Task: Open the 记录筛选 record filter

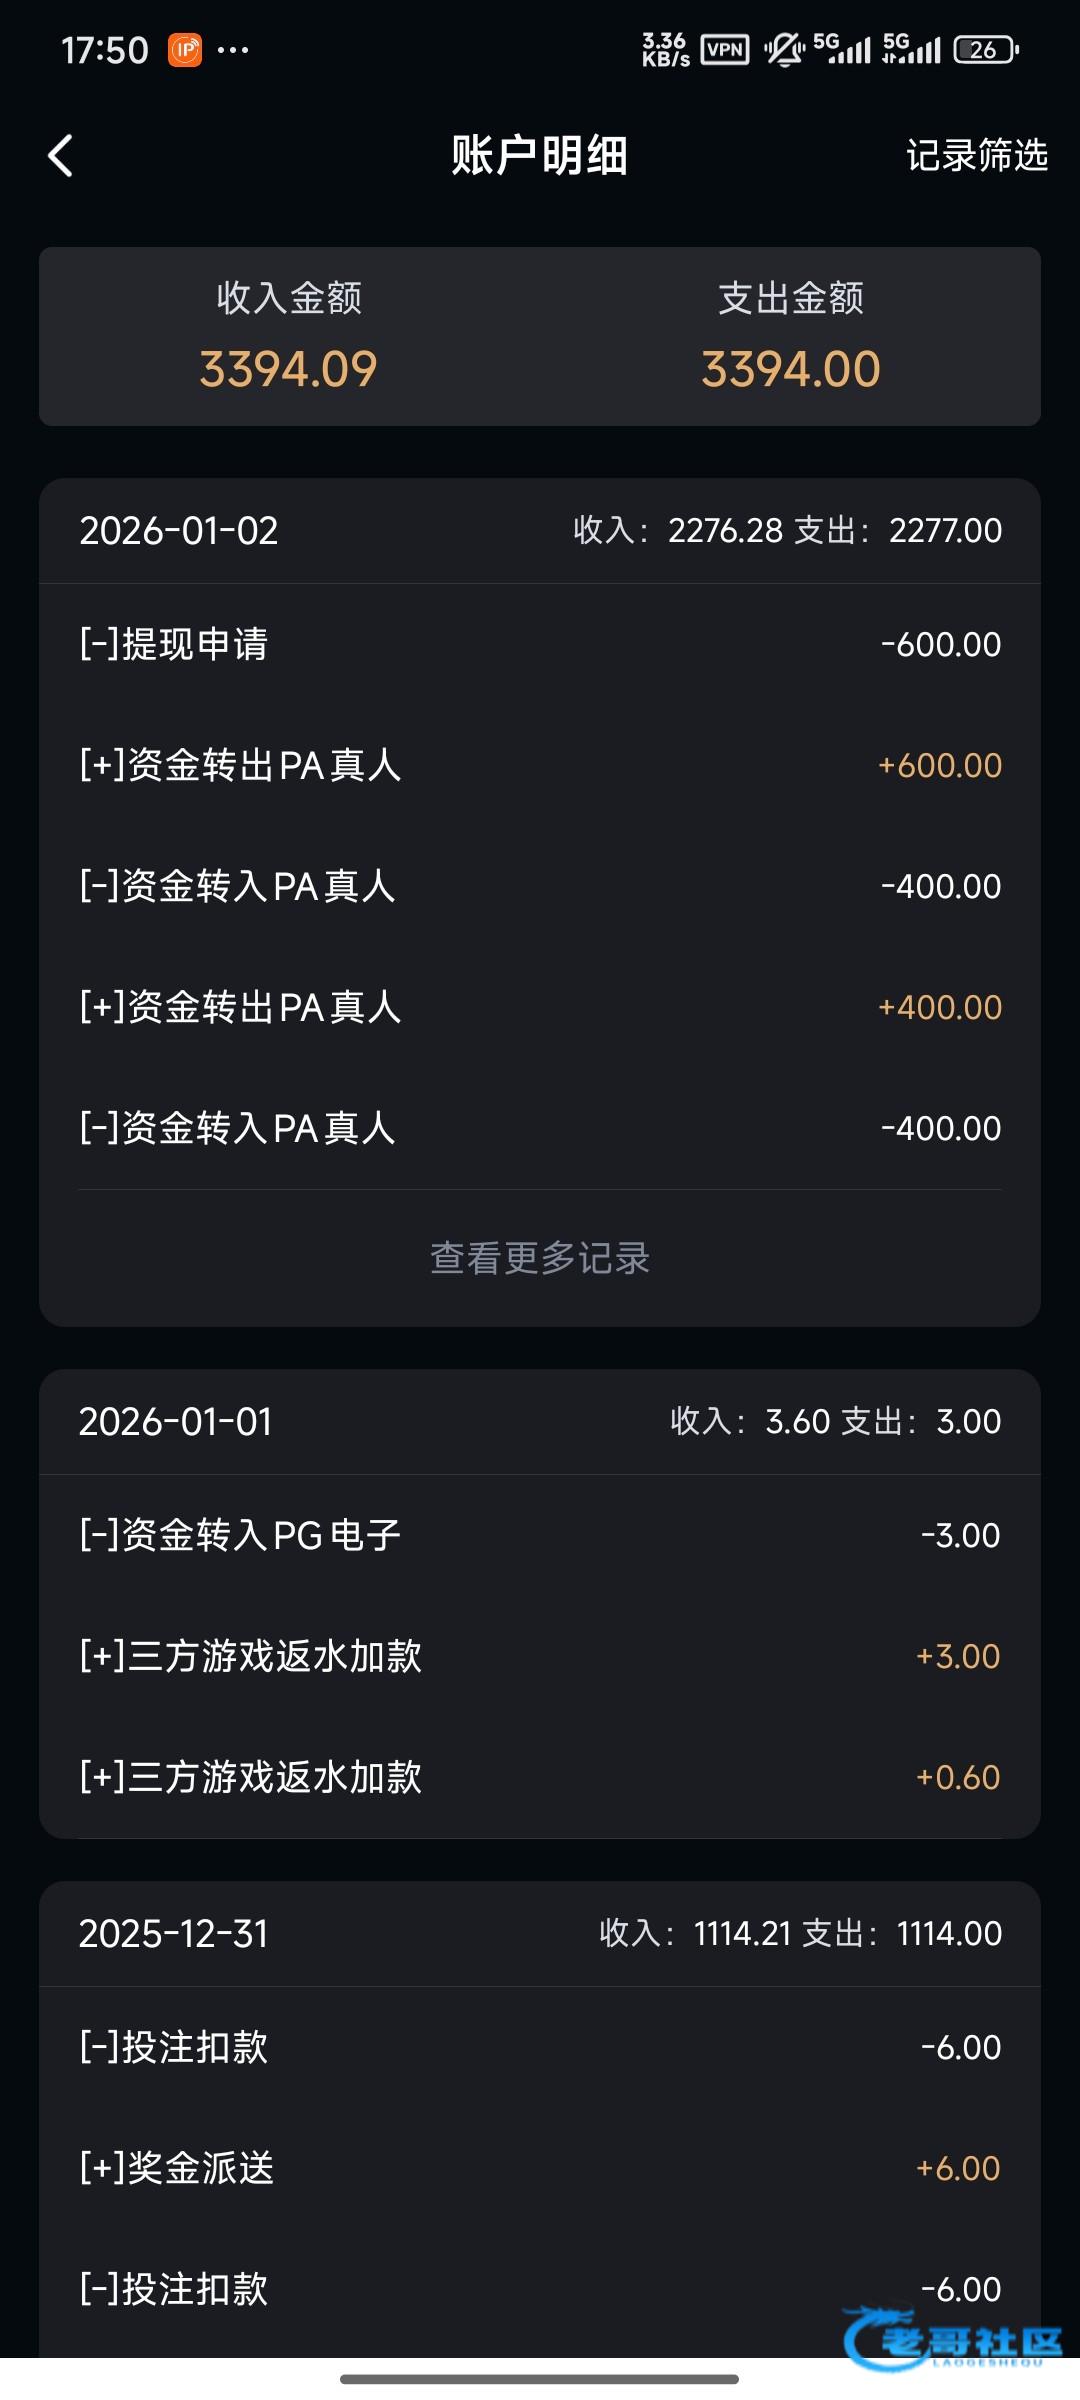Action: 976,156
